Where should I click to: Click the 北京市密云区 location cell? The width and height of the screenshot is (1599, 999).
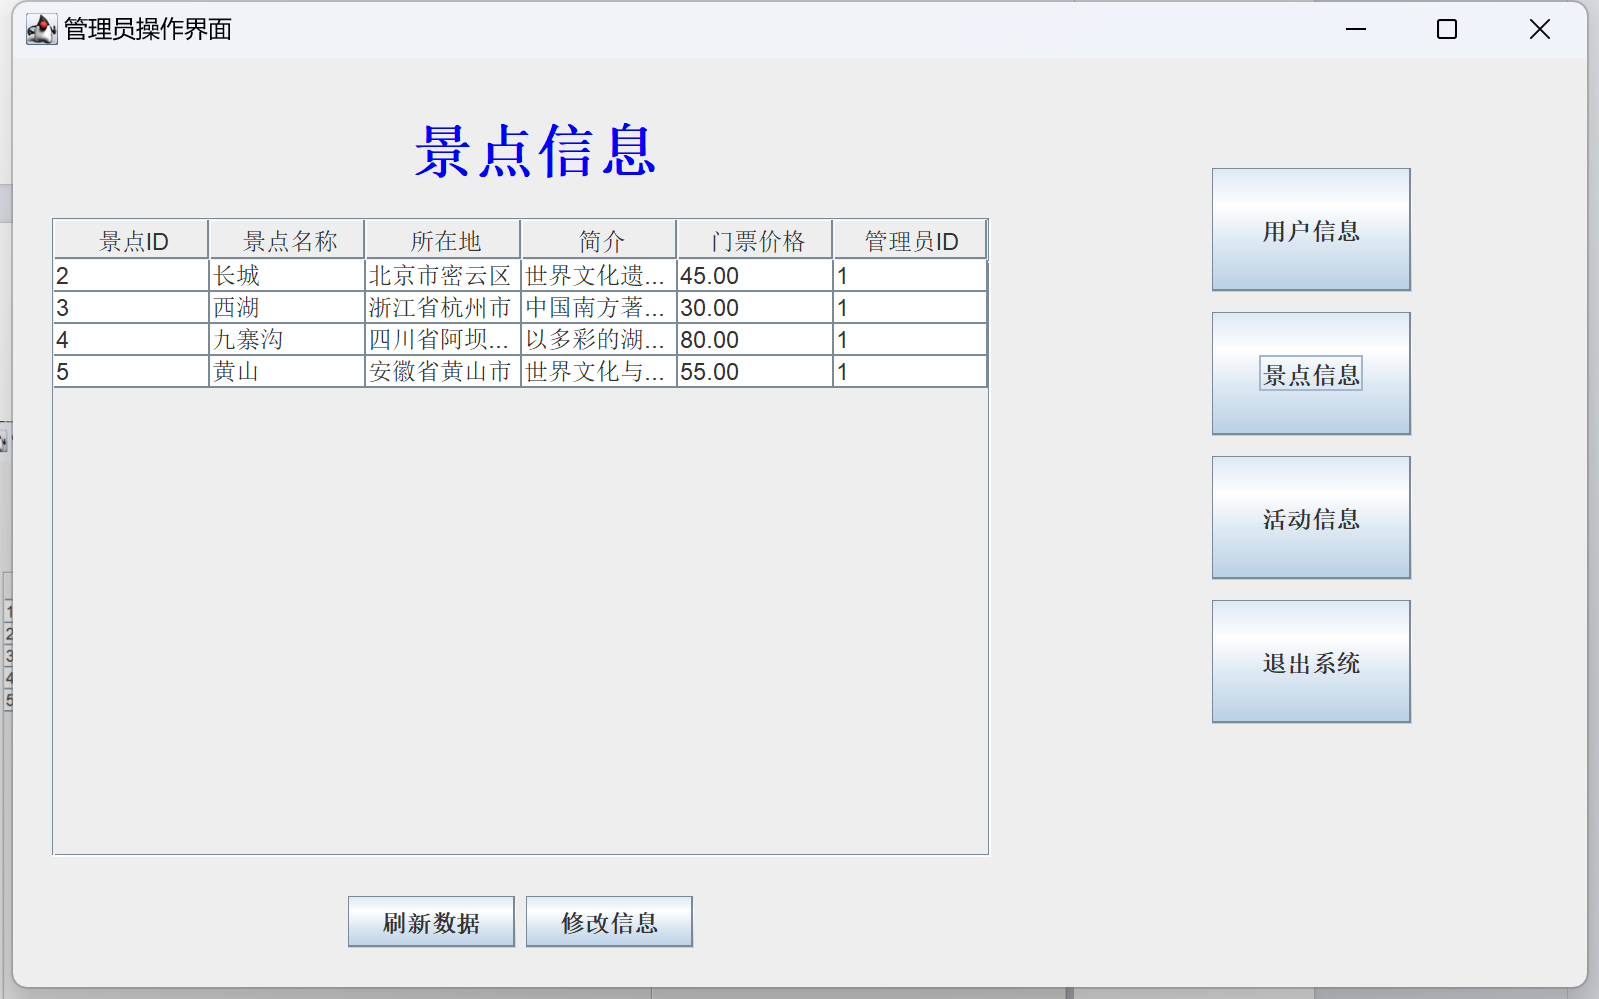click(x=443, y=276)
